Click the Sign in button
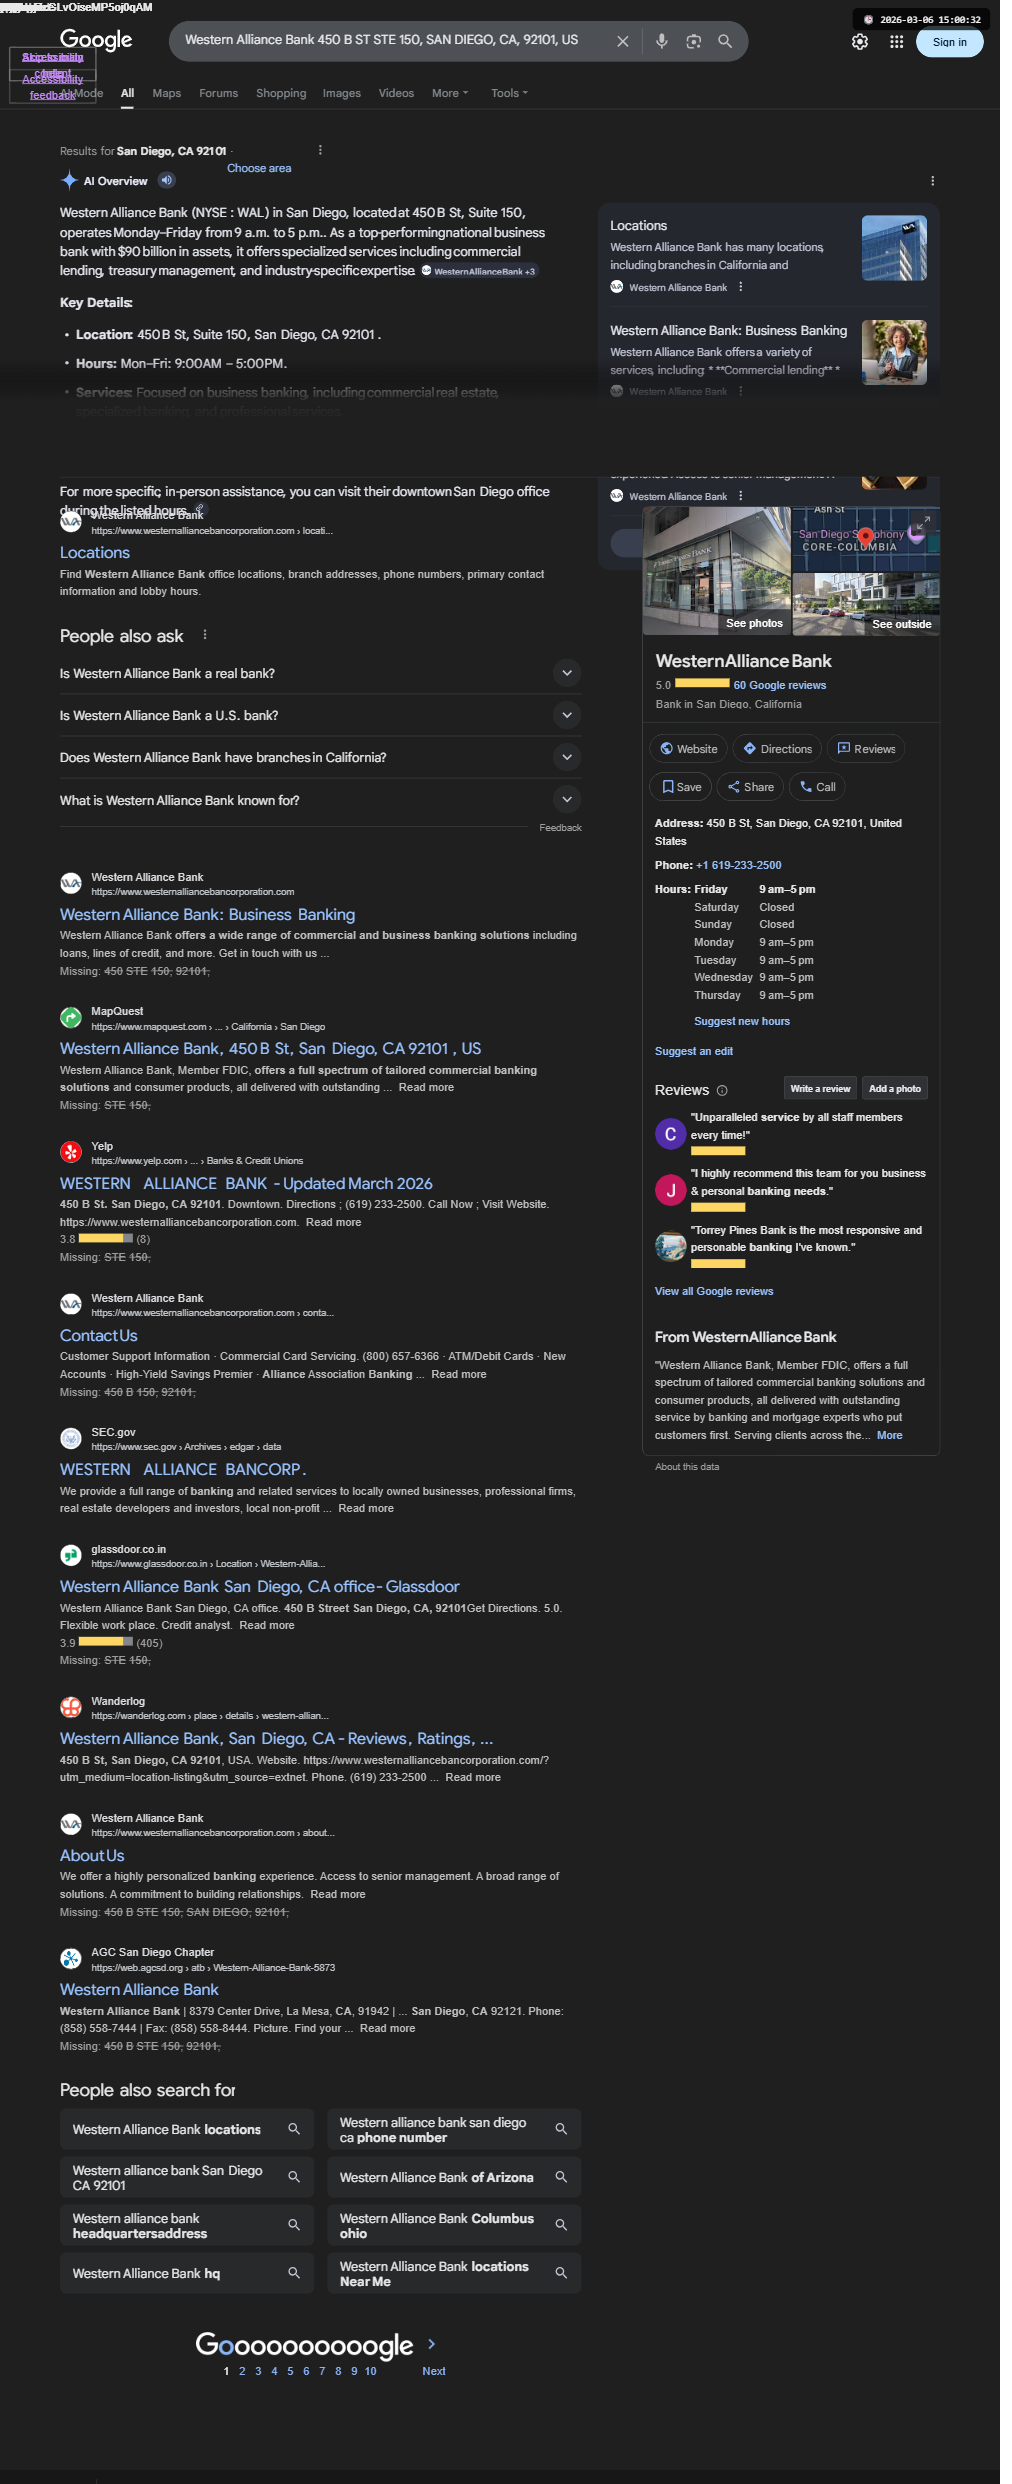This screenshot has width=1012, height=2484. tap(949, 42)
